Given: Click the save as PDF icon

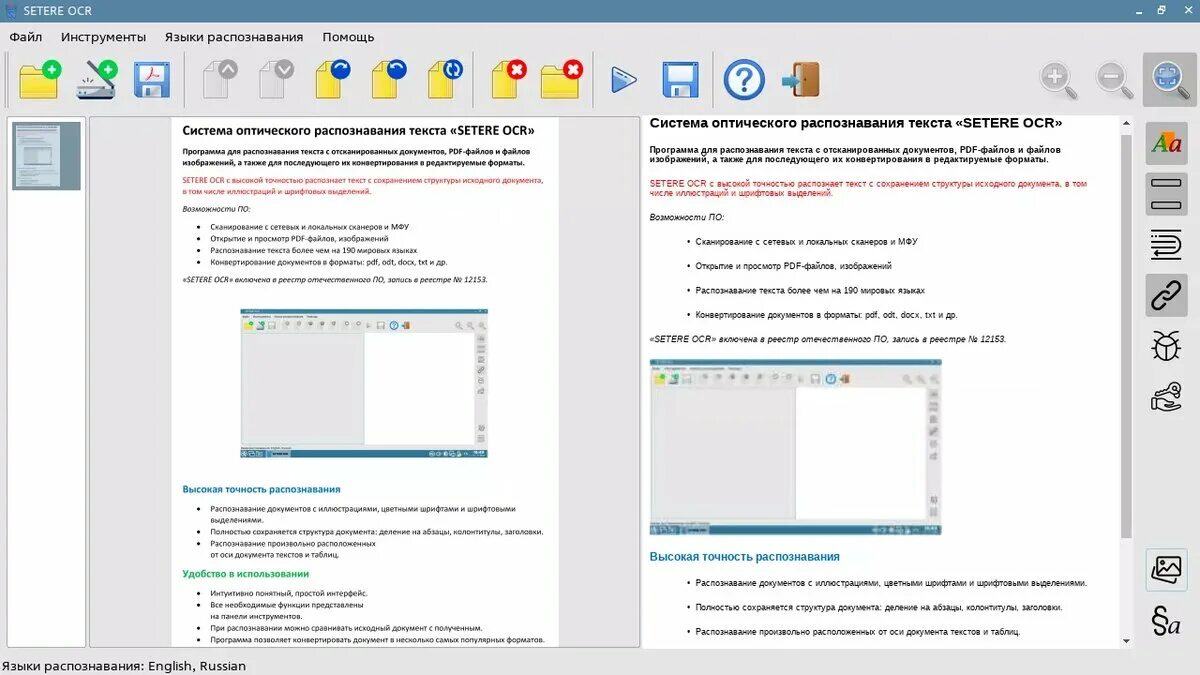Looking at the screenshot, I should [152, 80].
